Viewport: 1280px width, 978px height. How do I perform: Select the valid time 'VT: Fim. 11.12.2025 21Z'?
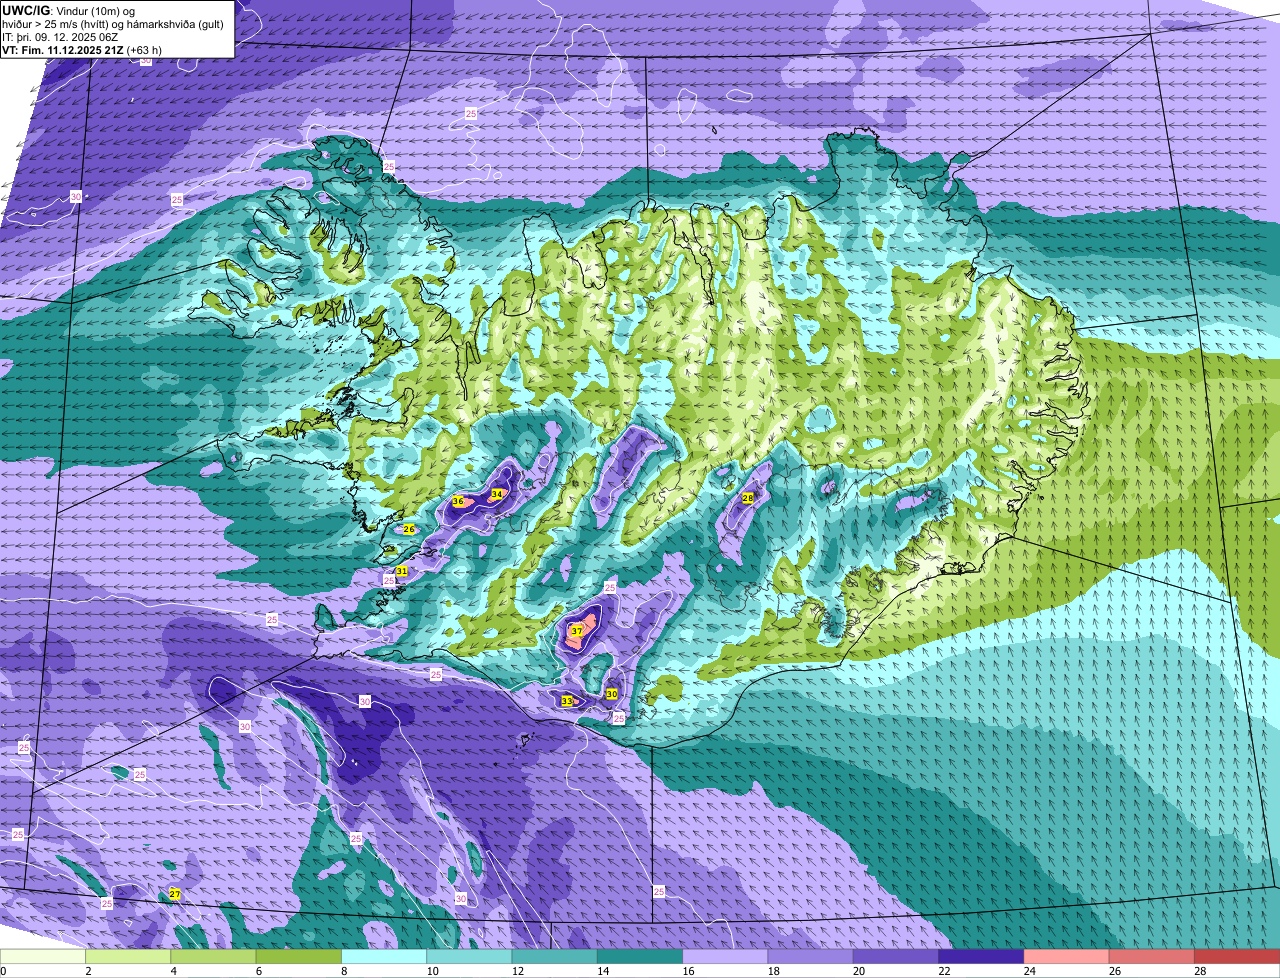62,49
